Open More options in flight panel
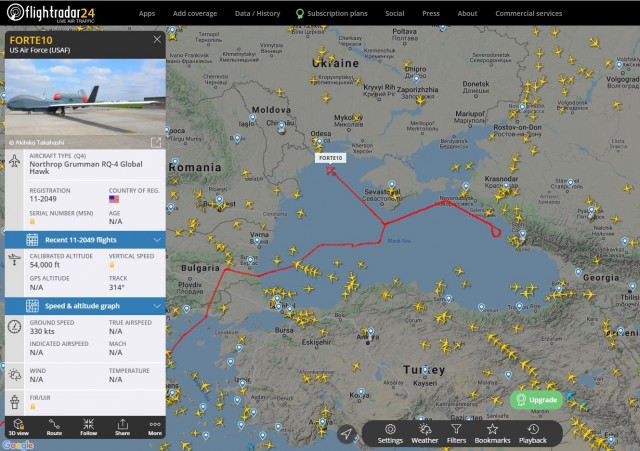This screenshot has width=640, height=451. click(155, 427)
